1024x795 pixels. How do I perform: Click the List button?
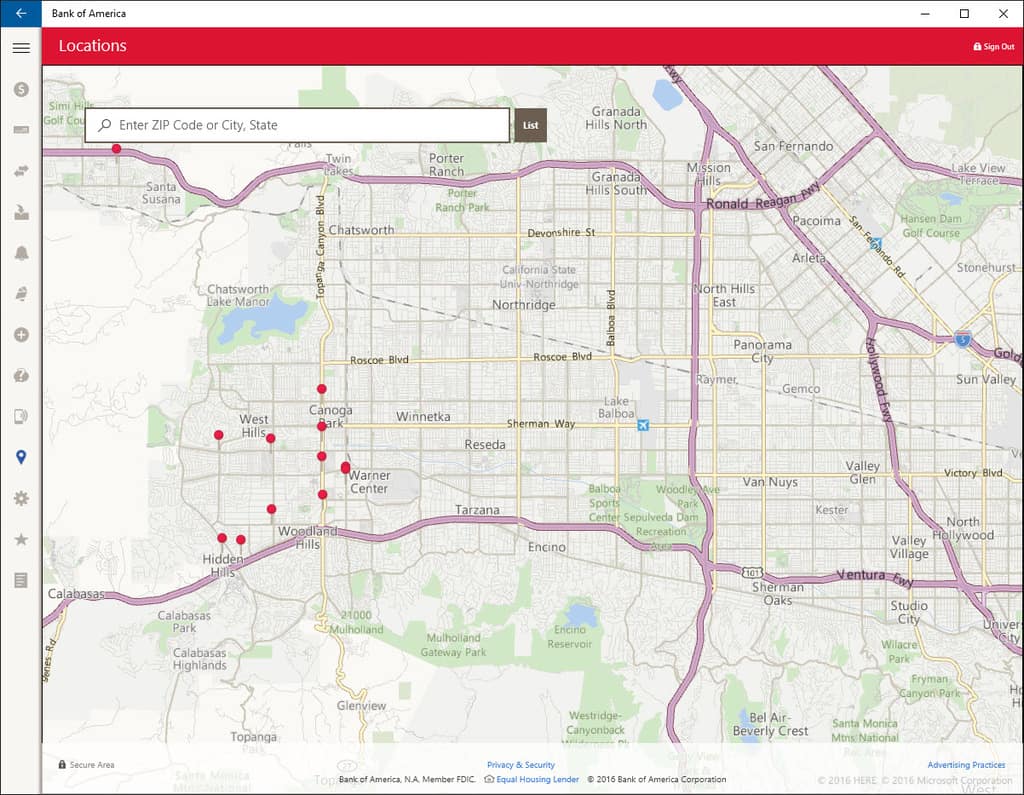pyautogui.click(x=530, y=125)
